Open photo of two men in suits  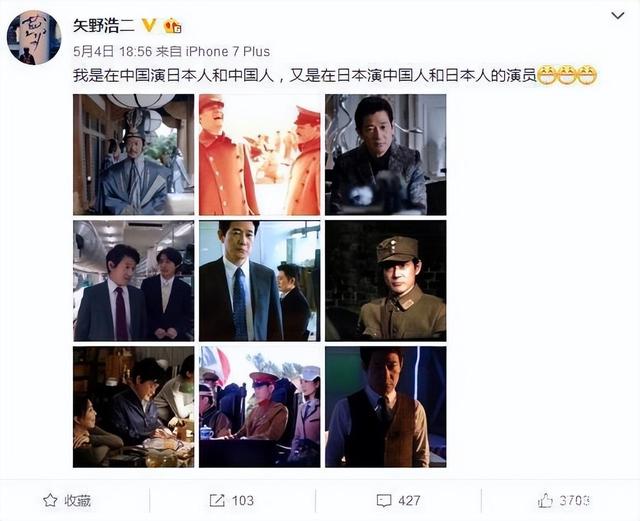[133, 281]
